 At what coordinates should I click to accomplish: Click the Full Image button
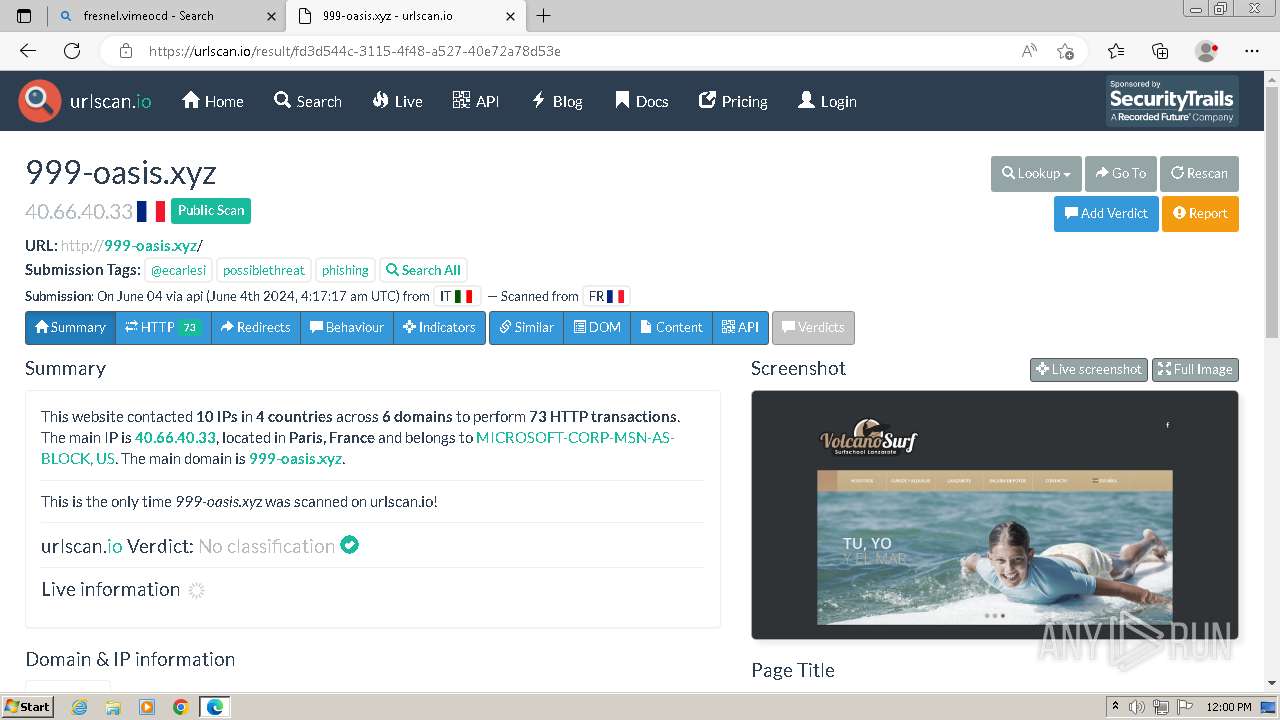coord(1195,369)
